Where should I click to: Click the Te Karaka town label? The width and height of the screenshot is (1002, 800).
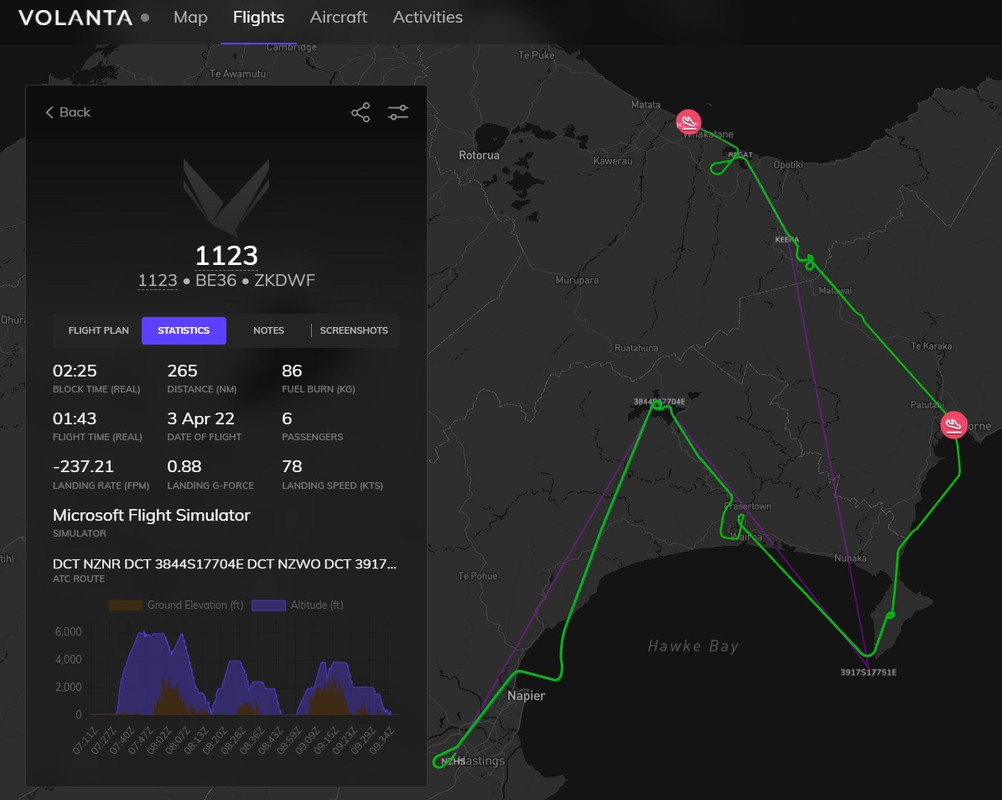click(931, 346)
